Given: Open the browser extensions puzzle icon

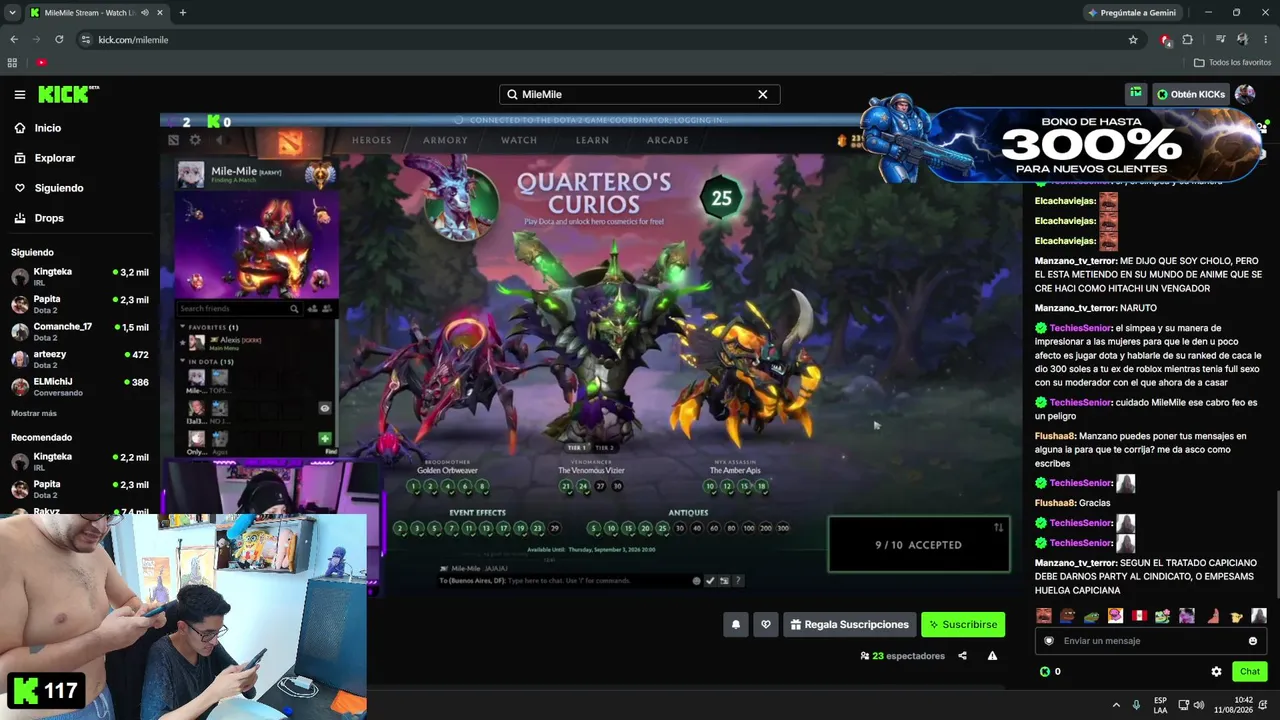Looking at the screenshot, I should (1188, 40).
